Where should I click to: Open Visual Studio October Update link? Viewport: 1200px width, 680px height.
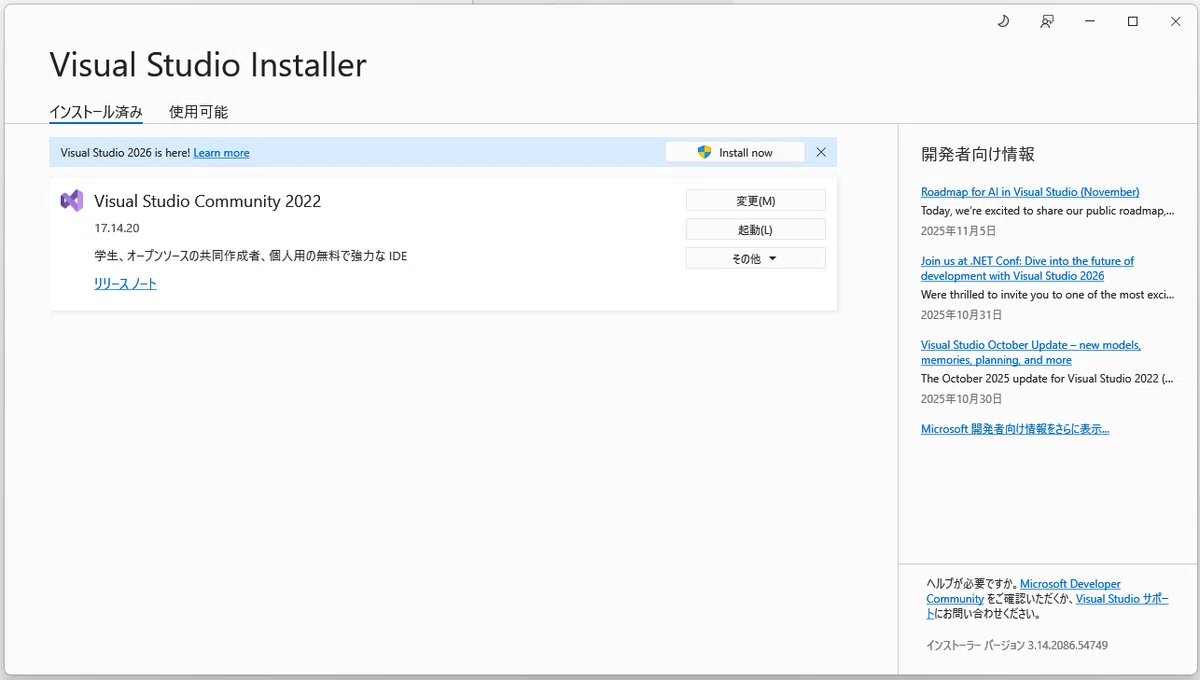(x=1031, y=352)
